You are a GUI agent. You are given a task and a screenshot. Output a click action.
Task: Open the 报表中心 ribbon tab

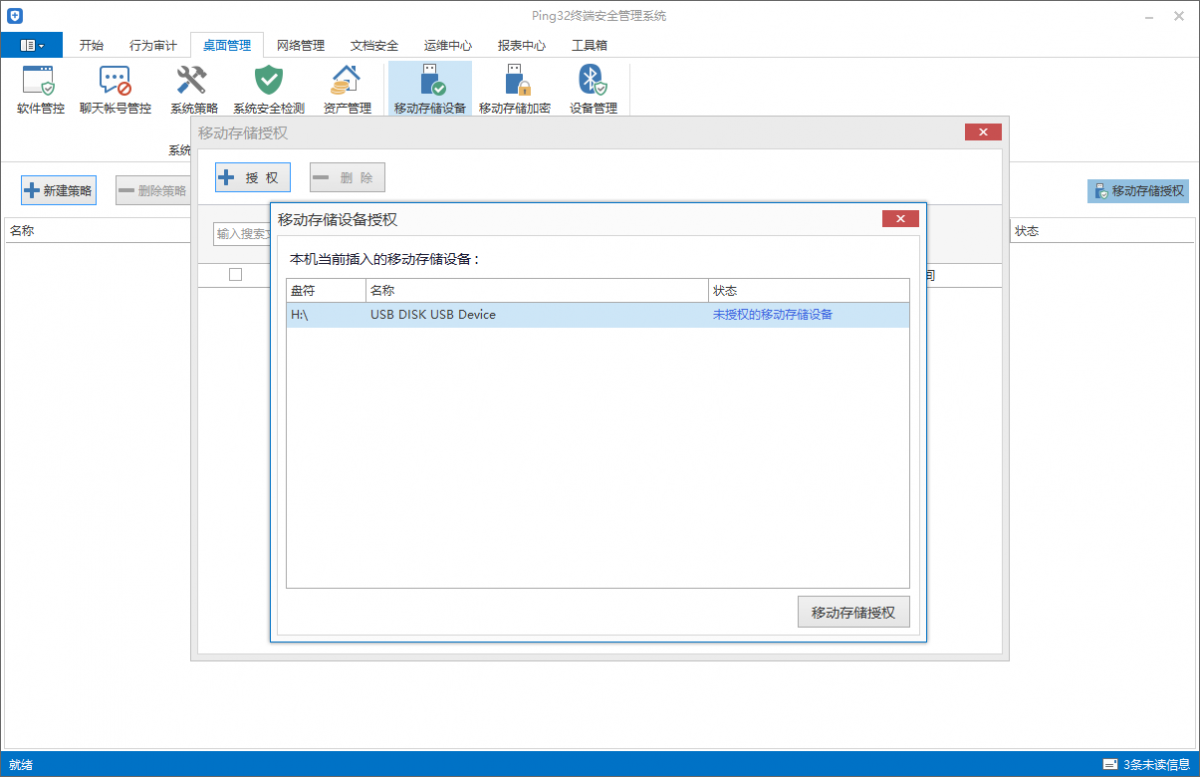pyautogui.click(x=521, y=45)
